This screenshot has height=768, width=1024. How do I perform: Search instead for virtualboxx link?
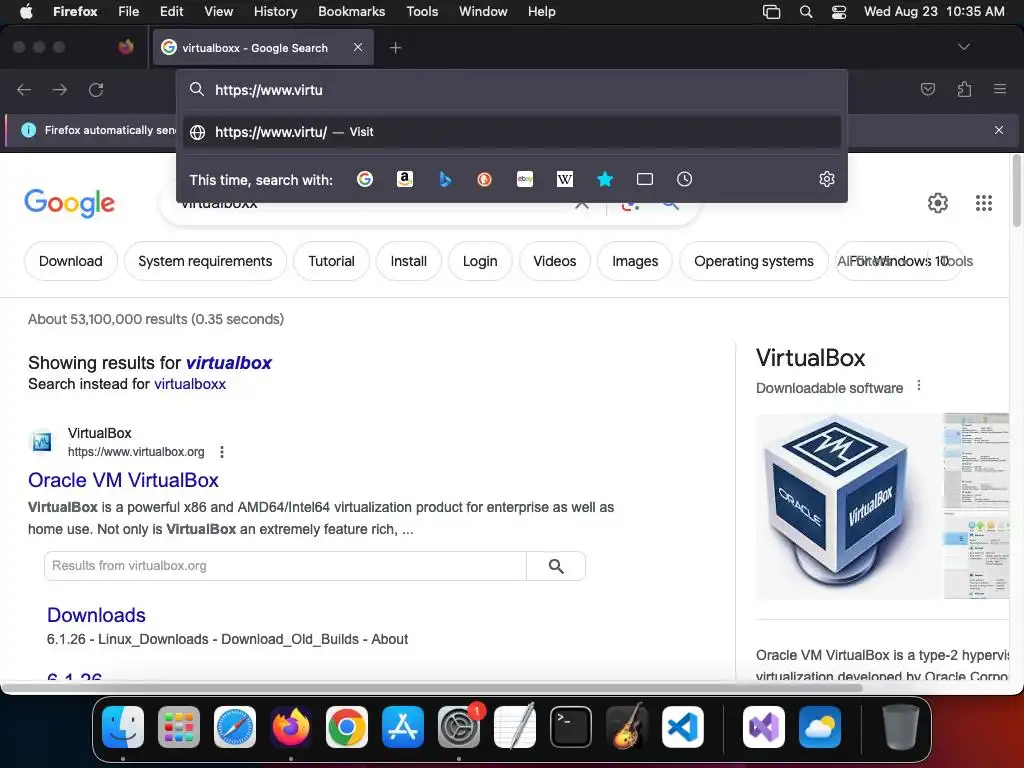pyautogui.click(x=190, y=384)
